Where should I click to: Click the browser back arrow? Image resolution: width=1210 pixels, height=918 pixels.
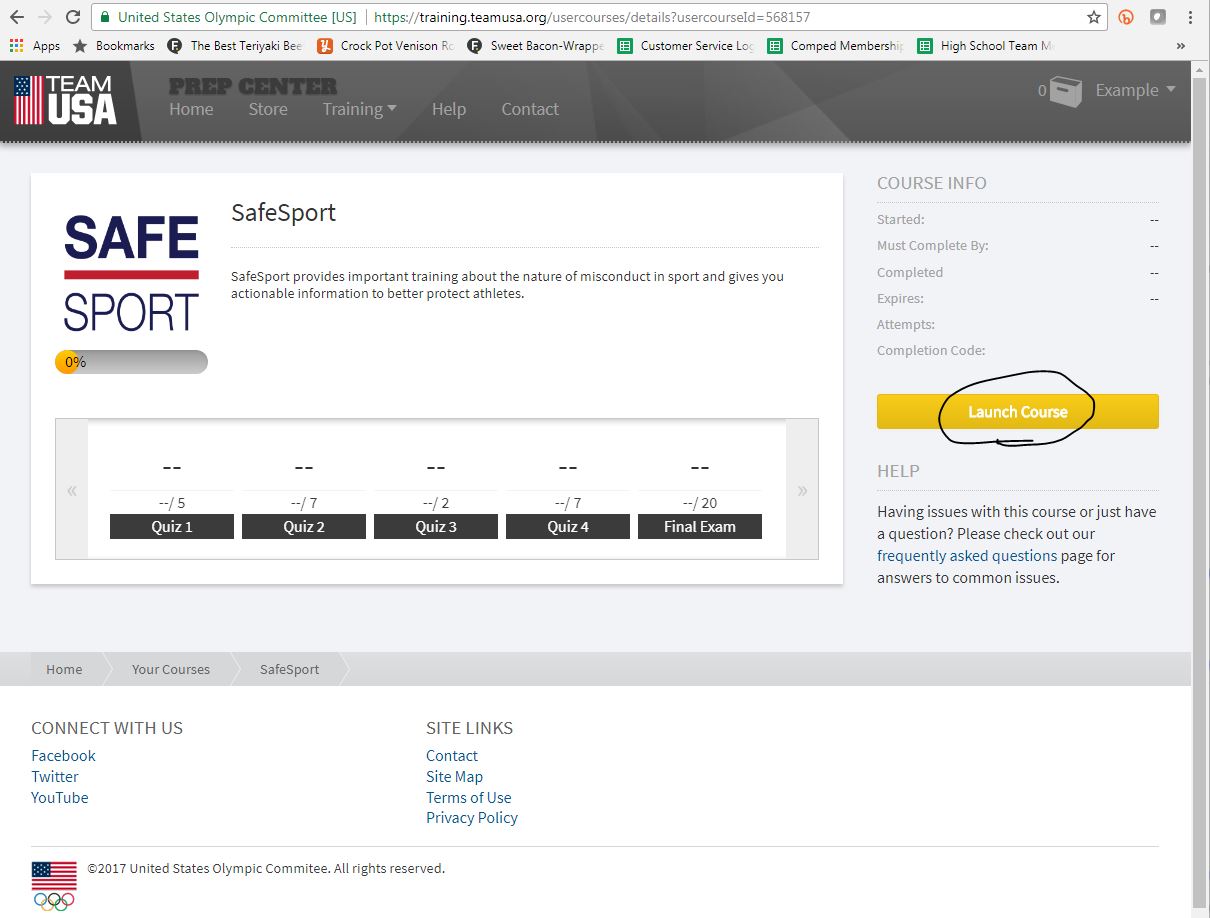[x=16, y=17]
